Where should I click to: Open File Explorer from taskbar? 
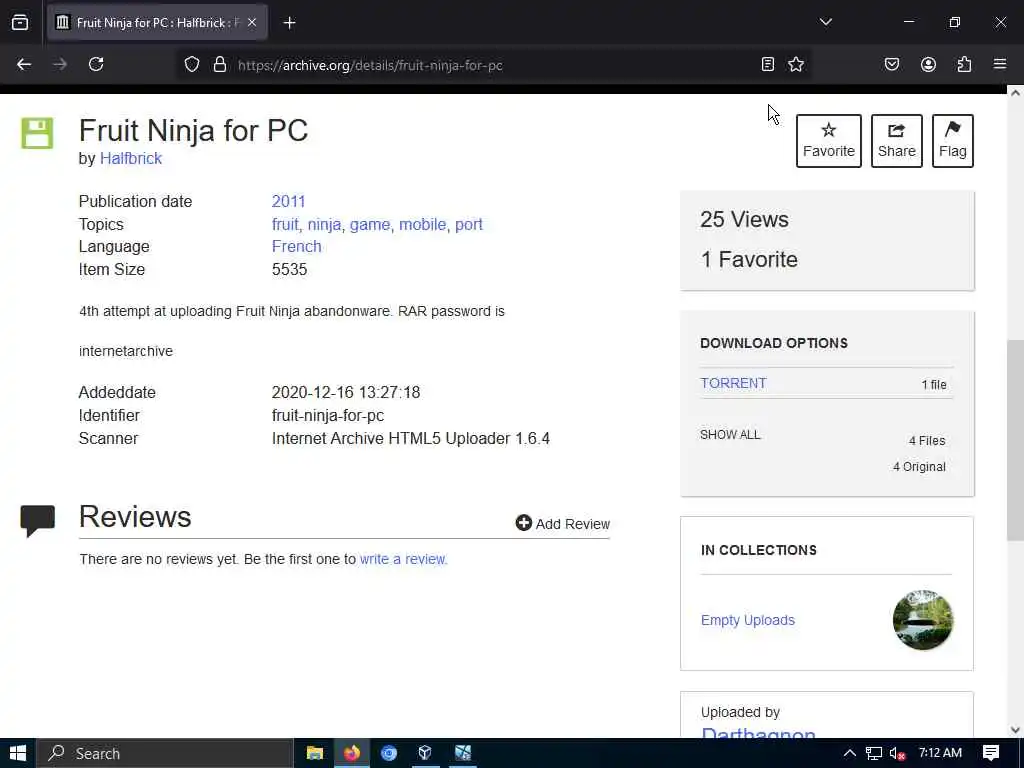(x=315, y=753)
